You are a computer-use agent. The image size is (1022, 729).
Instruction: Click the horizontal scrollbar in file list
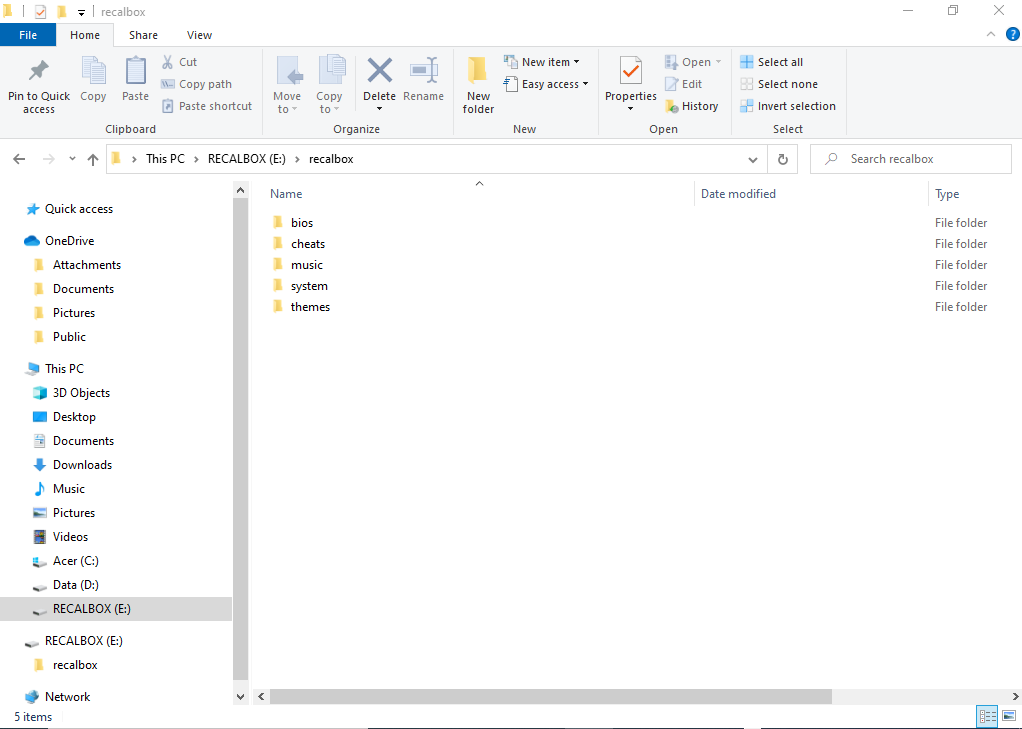click(551, 697)
